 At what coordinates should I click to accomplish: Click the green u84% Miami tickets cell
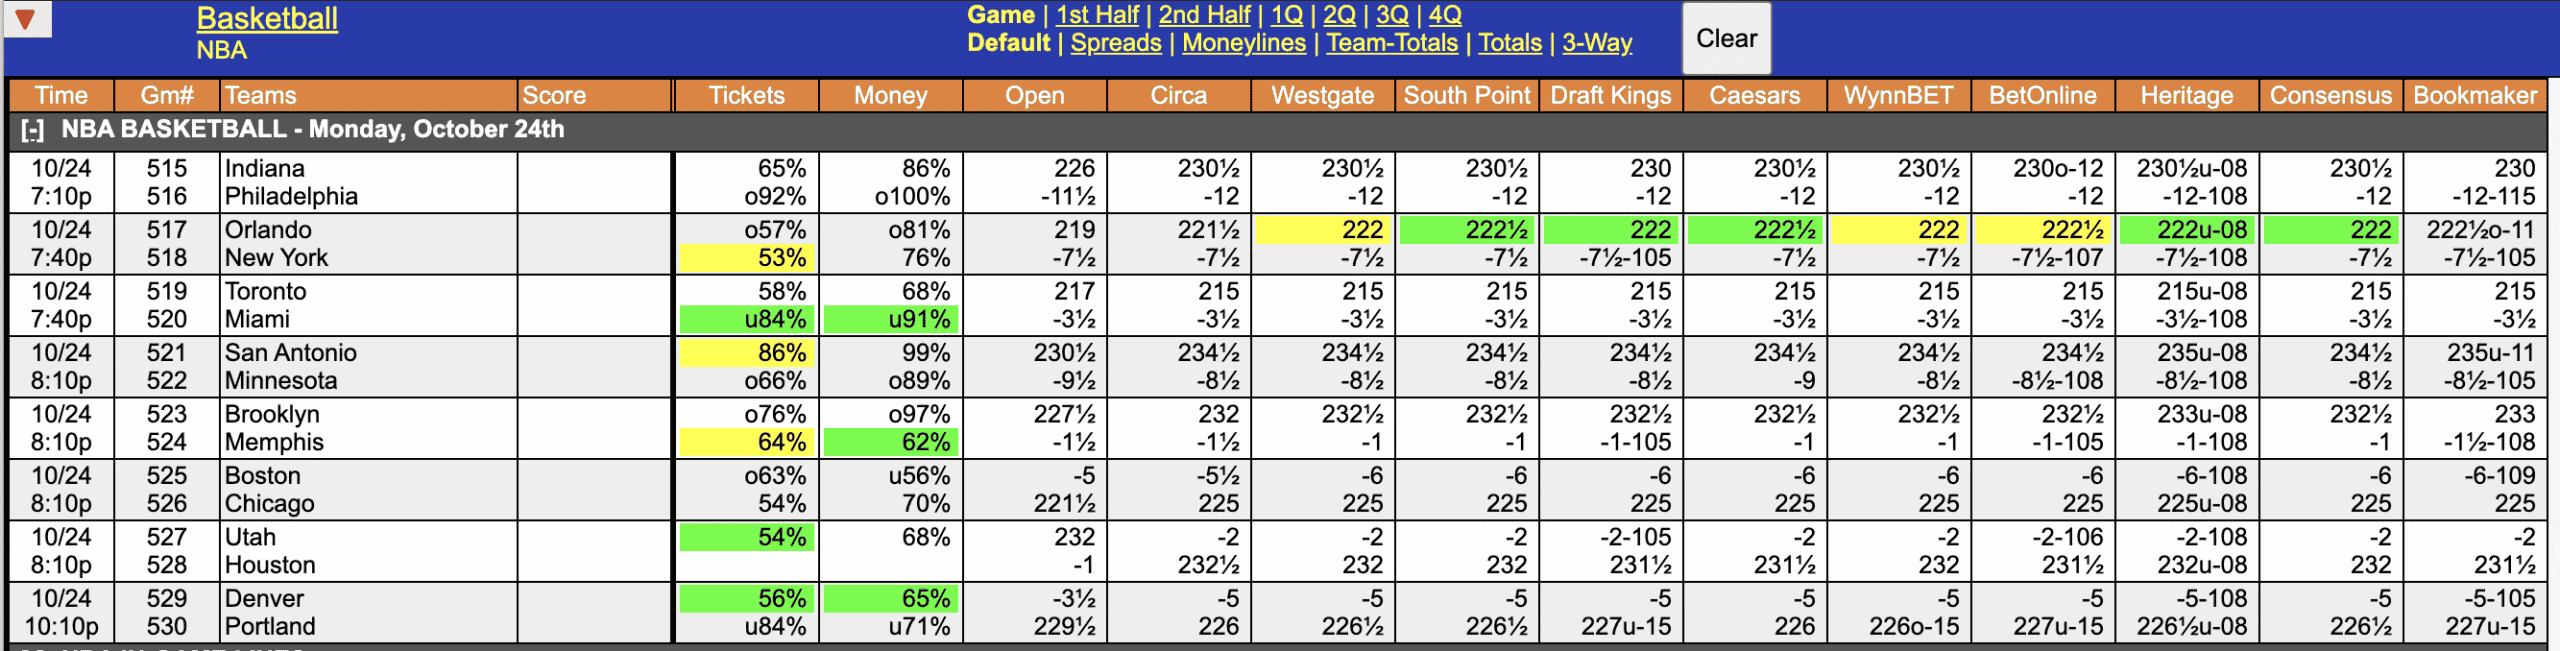747,319
